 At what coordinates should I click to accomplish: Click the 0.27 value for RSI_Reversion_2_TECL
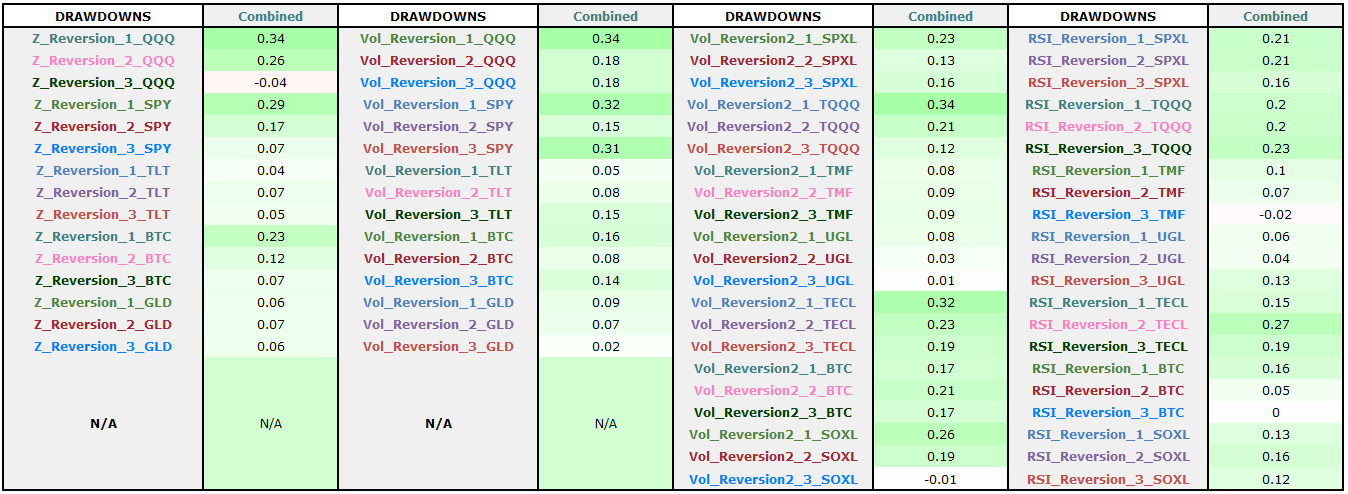[x=1276, y=324]
